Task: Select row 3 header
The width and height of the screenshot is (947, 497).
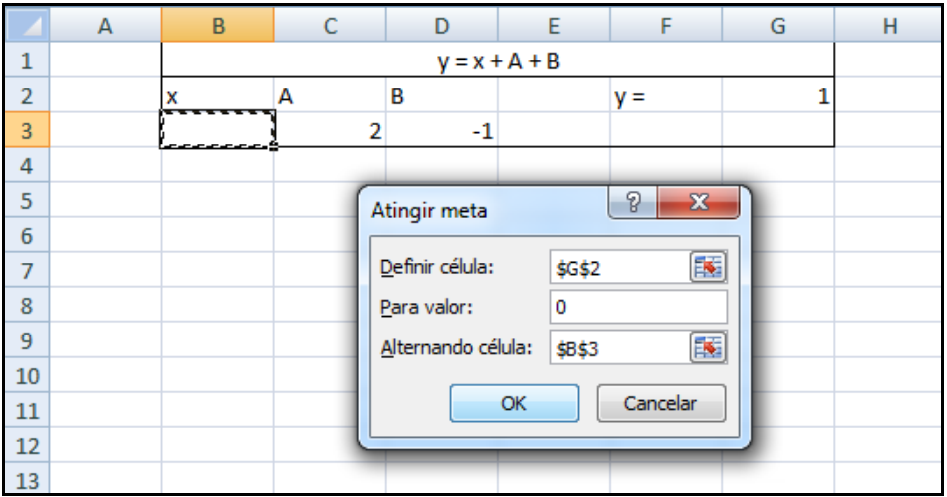Action: [26, 131]
